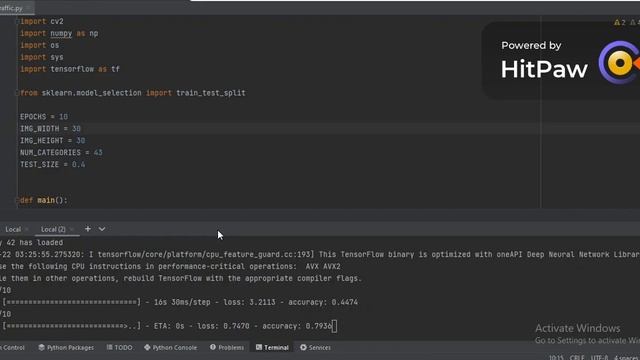Click the underlined numpy module name
The image size is (640, 360).
tap(61, 33)
